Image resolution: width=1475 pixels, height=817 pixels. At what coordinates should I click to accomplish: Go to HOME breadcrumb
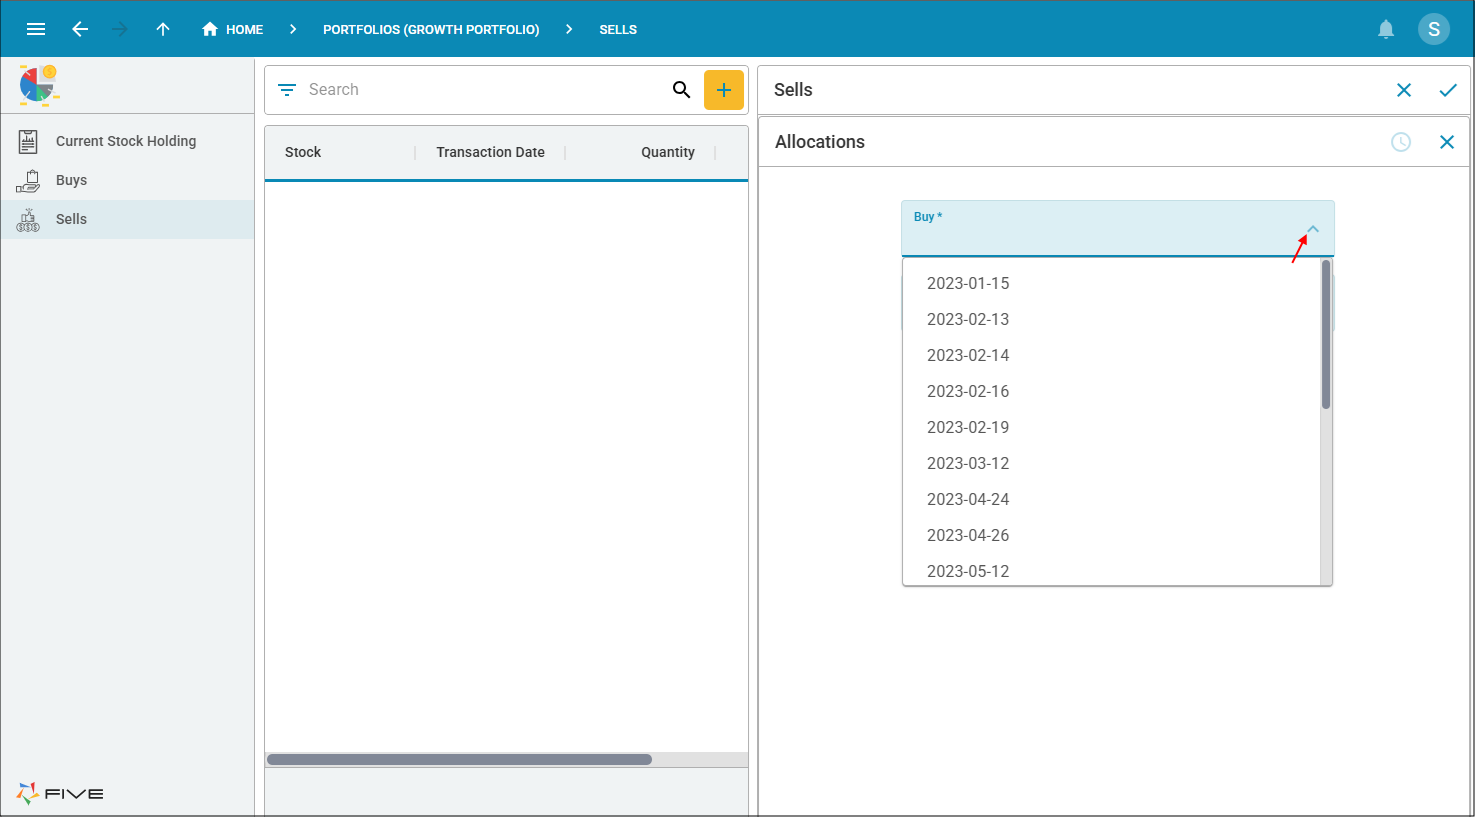[244, 30]
